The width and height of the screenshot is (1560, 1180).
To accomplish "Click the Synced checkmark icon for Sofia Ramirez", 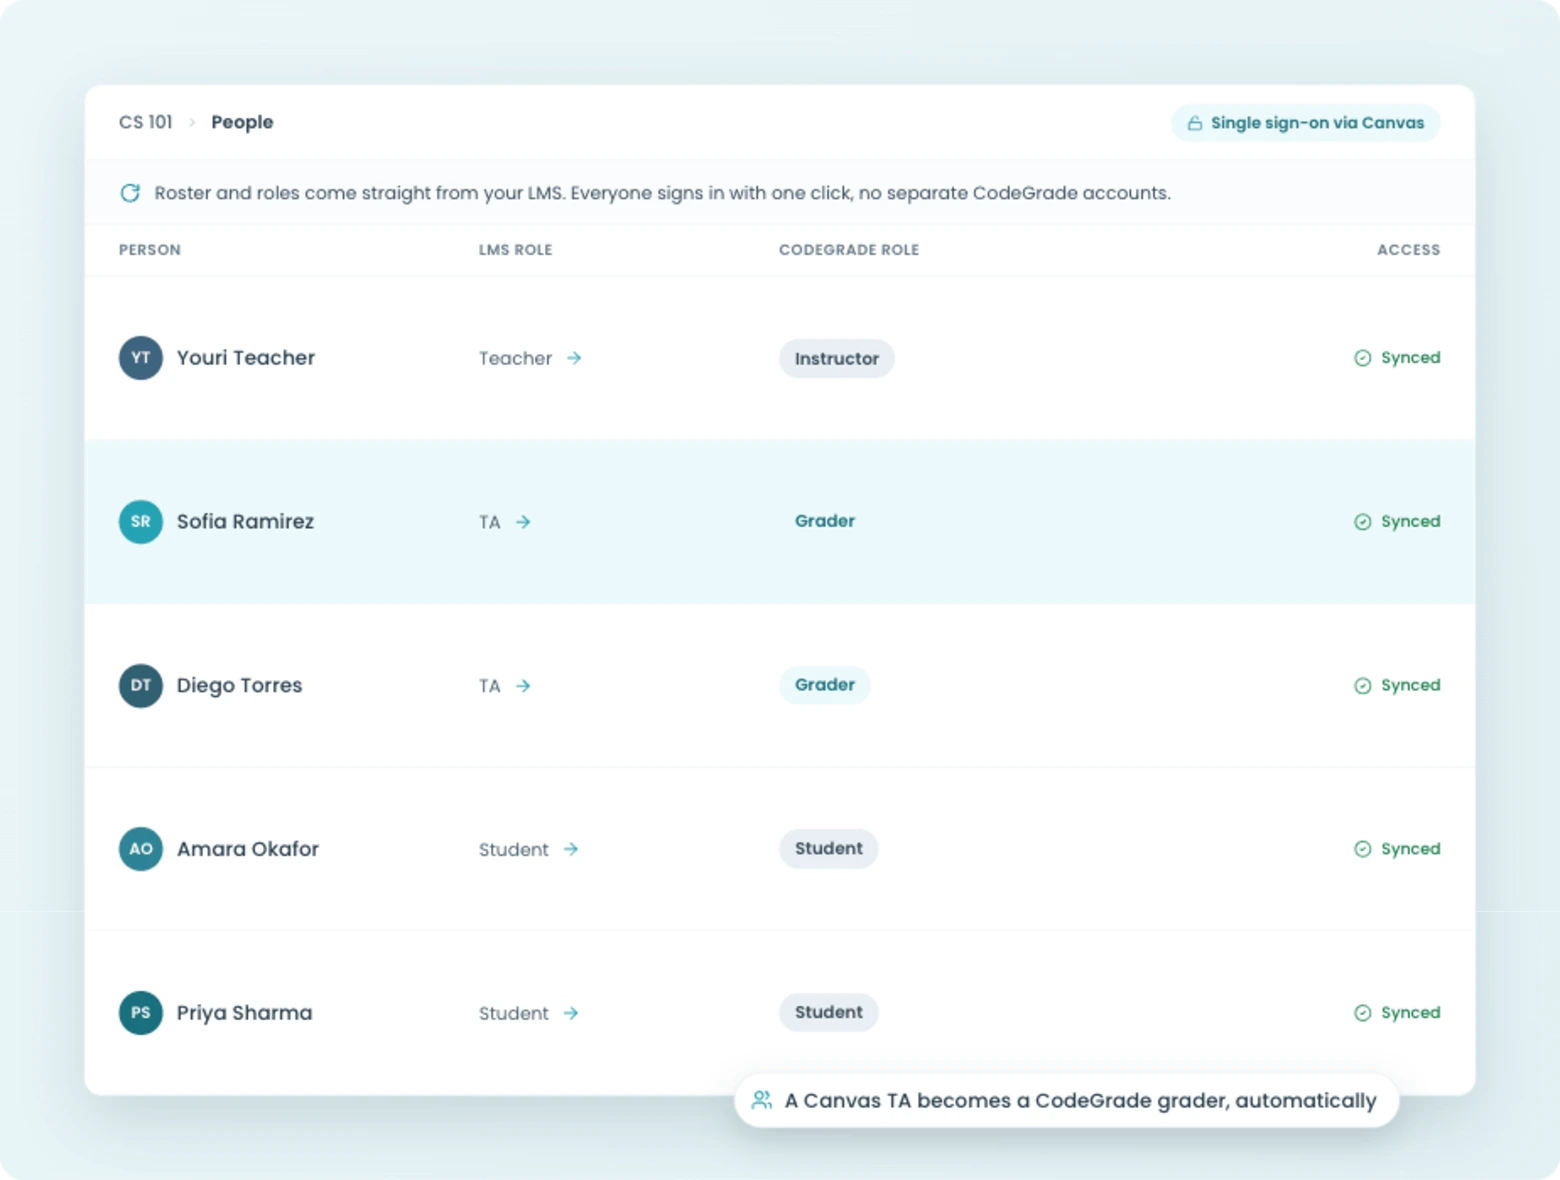I will pyautogui.click(x=1362, y=522).
